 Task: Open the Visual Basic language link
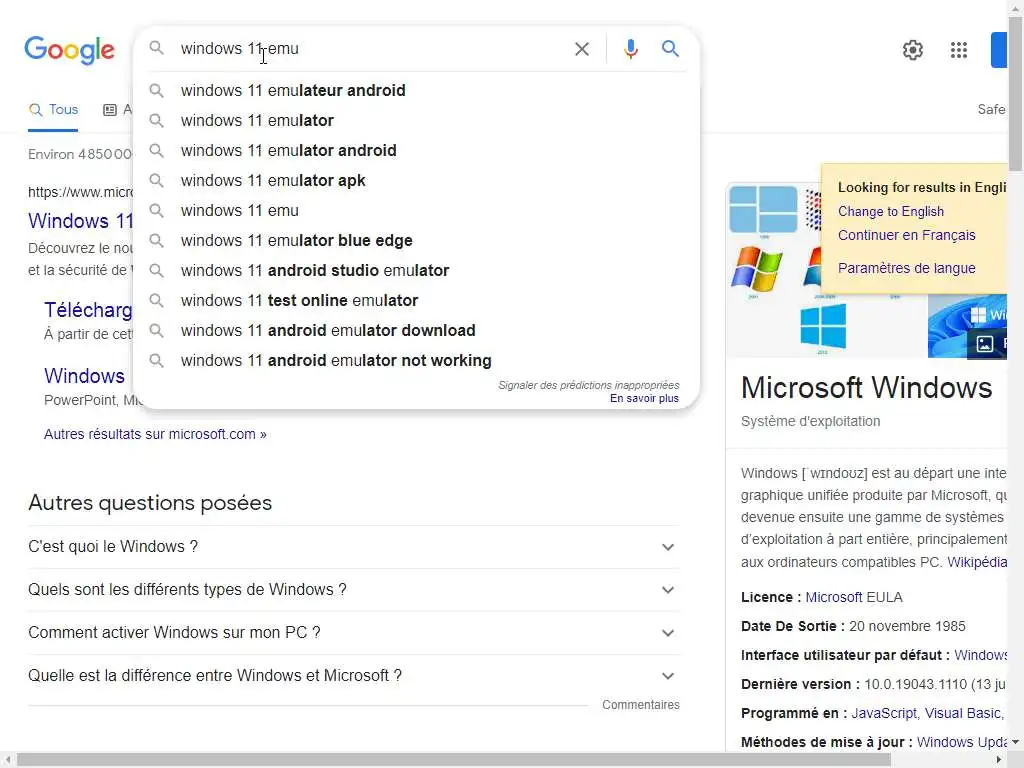[x=963, y=714]
